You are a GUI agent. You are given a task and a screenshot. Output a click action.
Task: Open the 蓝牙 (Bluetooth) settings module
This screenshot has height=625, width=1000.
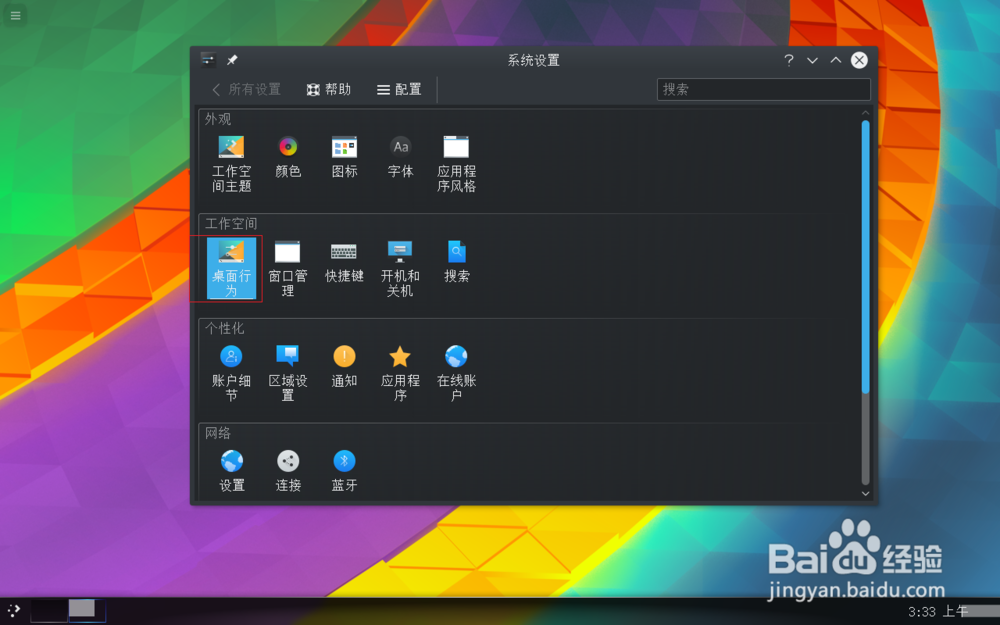(344, 470)
